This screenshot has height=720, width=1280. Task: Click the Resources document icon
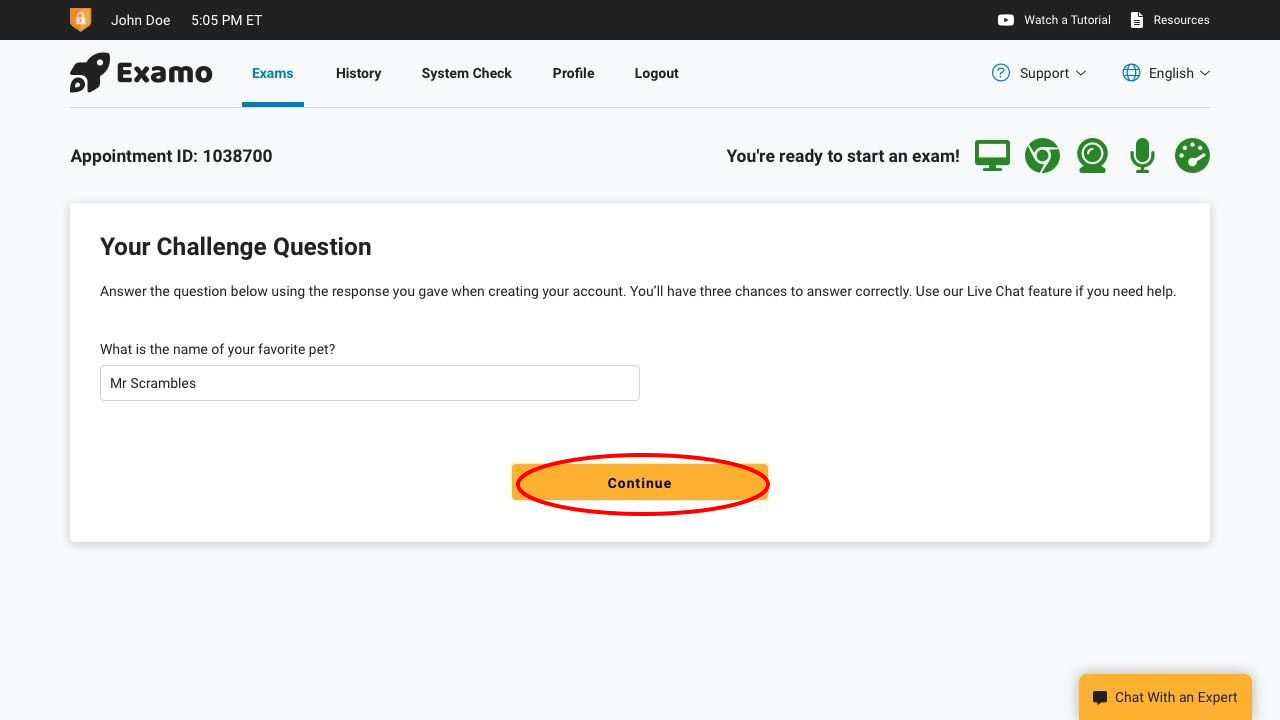[x=1136, y=20]
